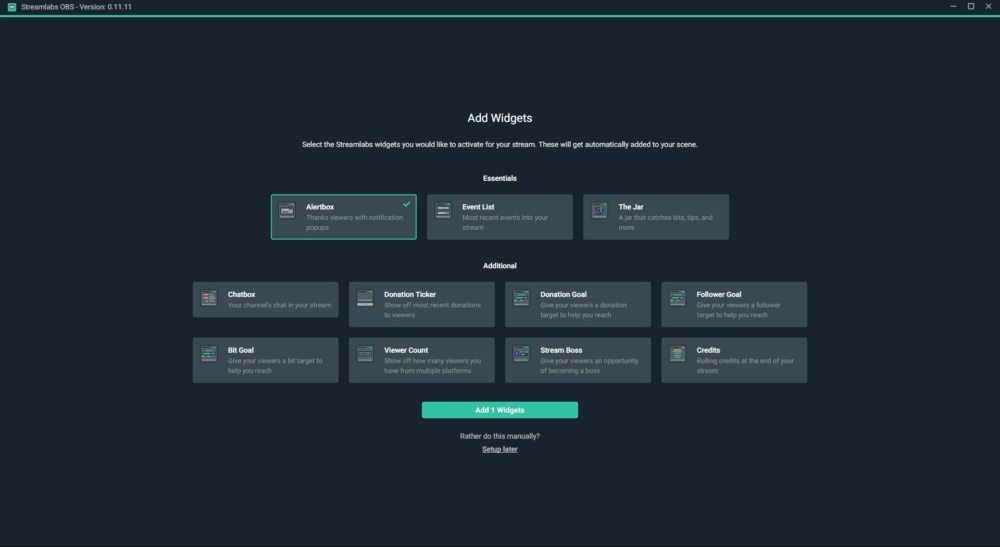Select the Event List widget title
Screen dimensions: 1000x547
(x=478, y=207)
